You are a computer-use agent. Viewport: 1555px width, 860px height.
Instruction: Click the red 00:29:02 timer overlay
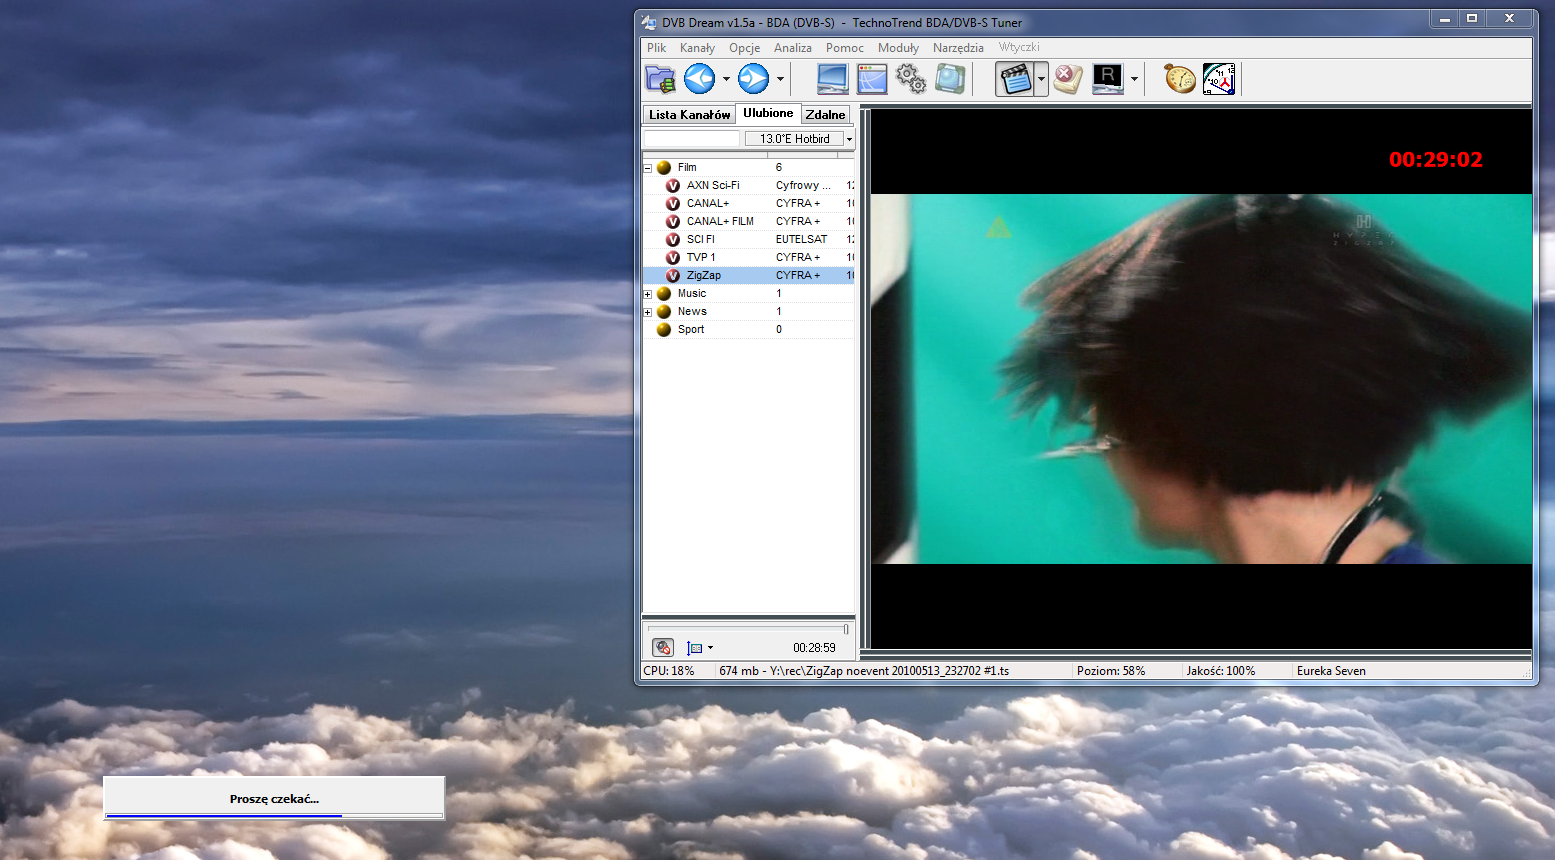[x=1435, y=160]
